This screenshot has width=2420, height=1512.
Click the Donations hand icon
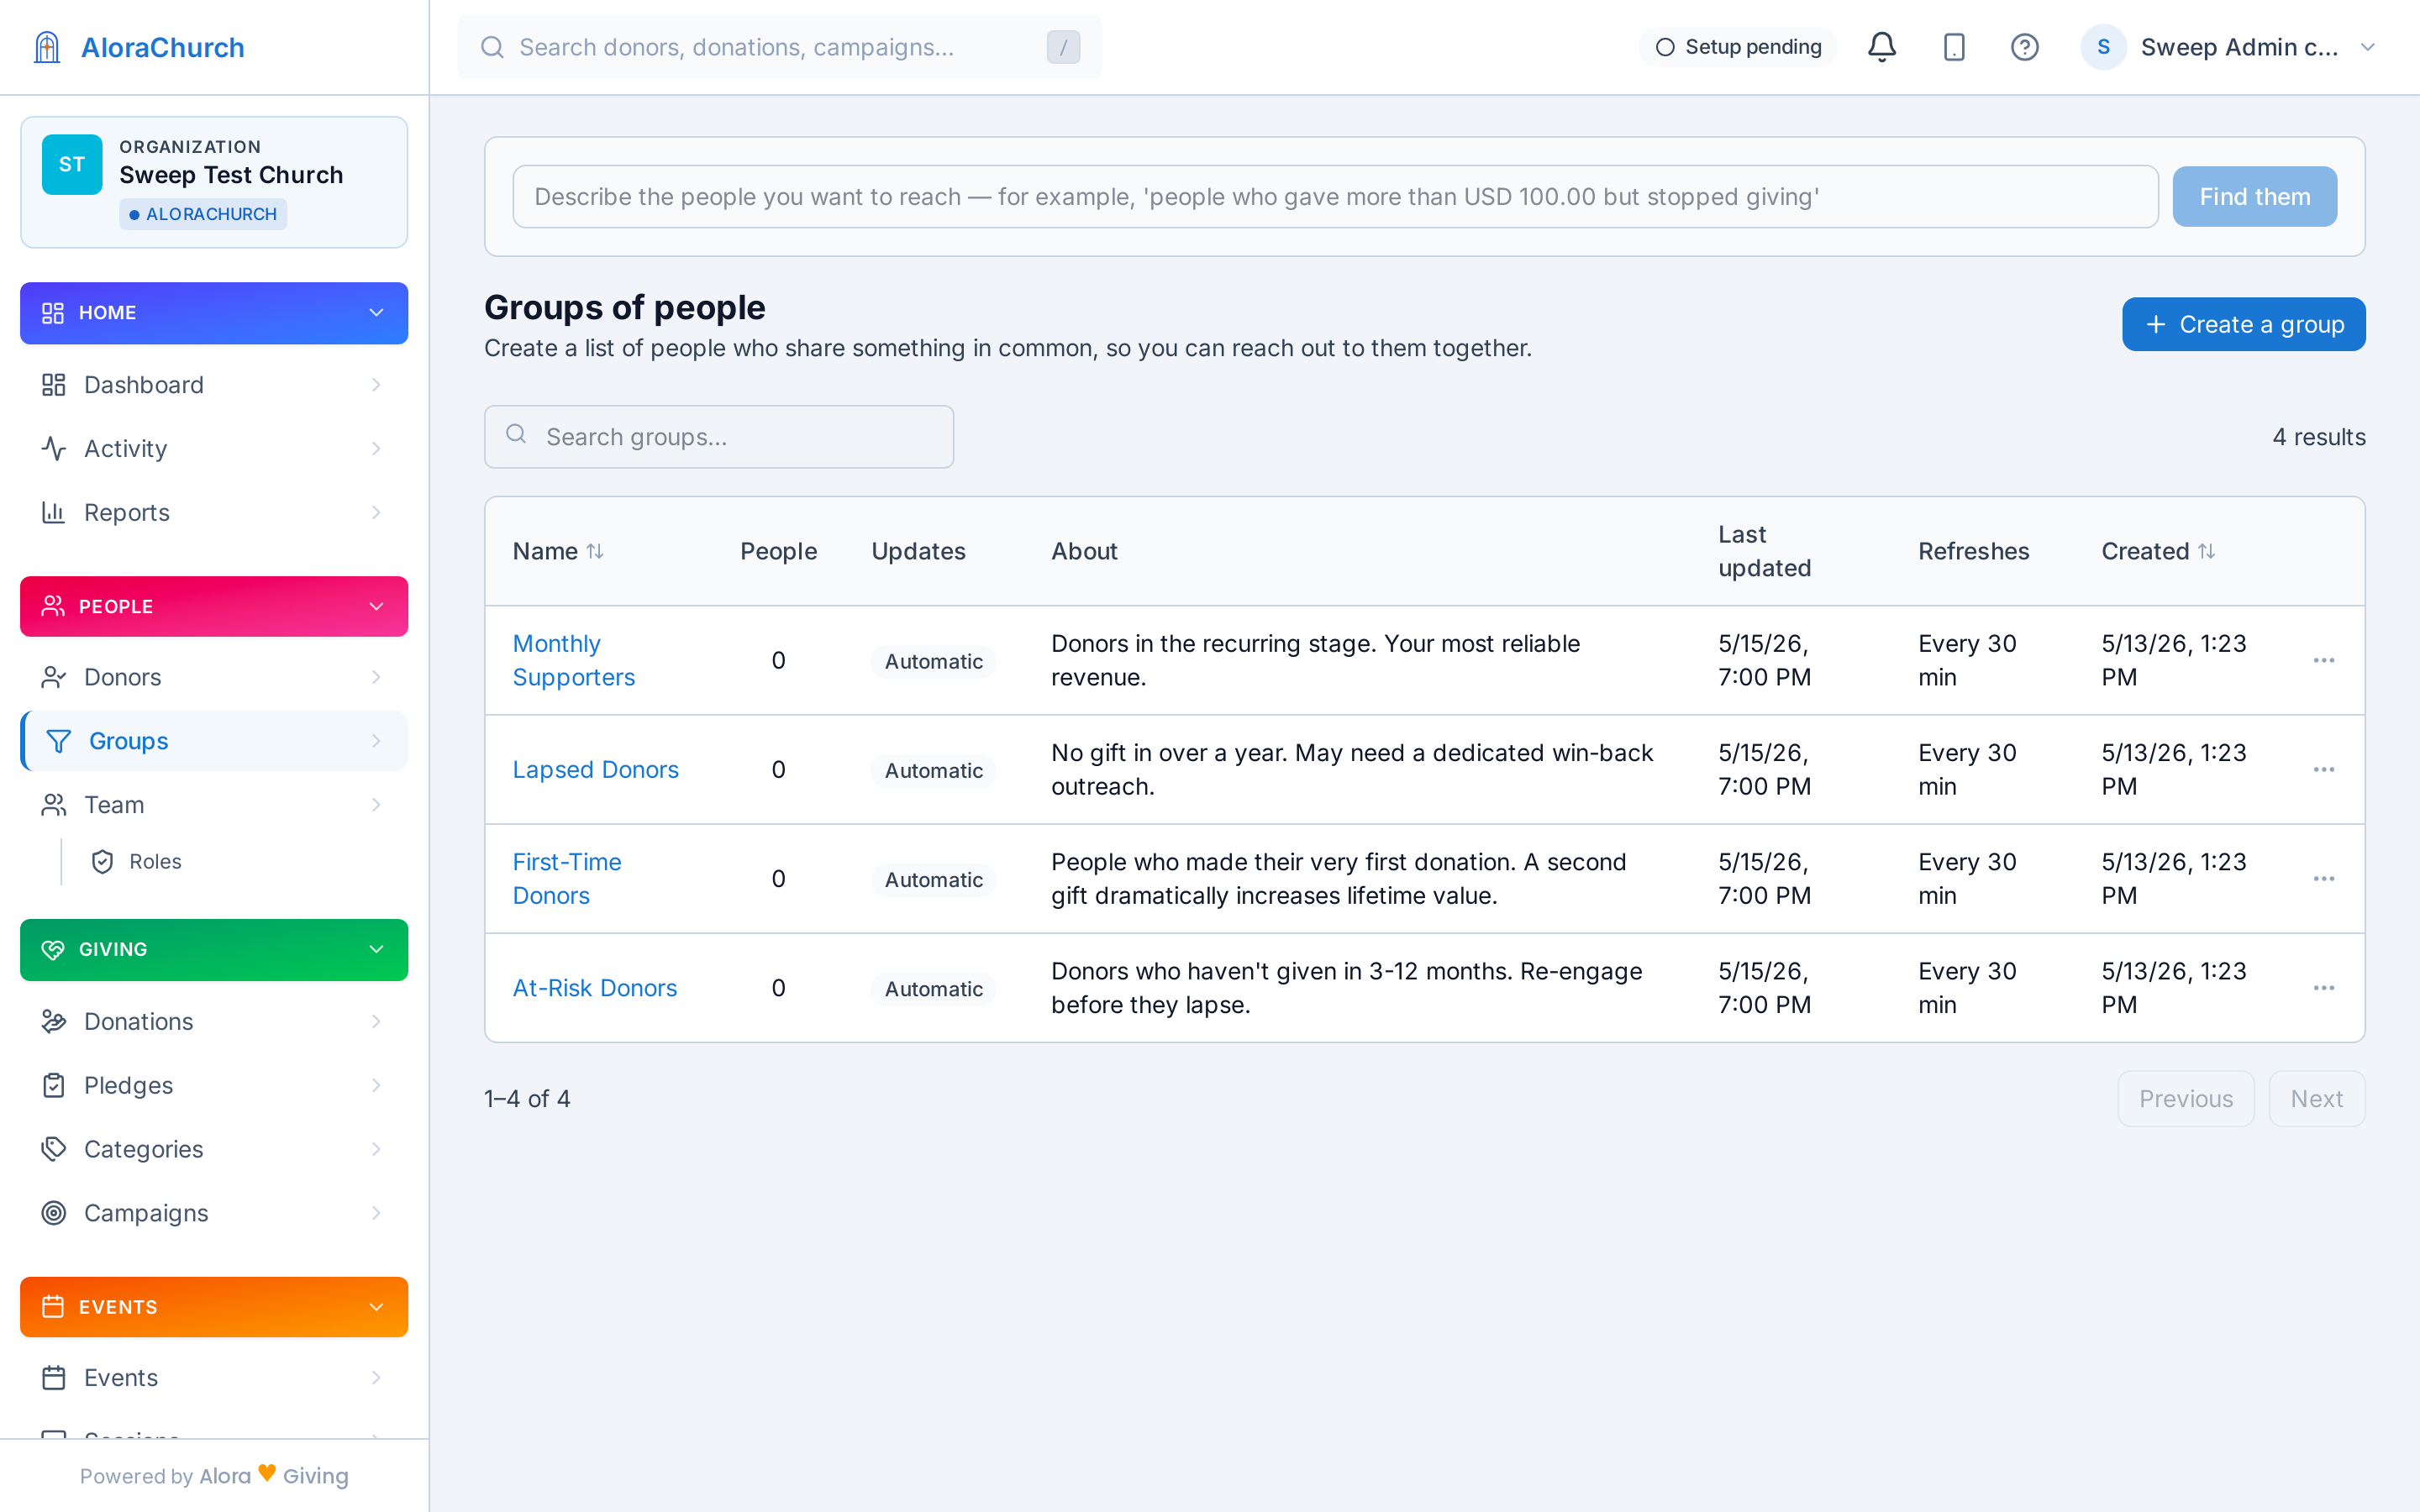click(54, 1021)
